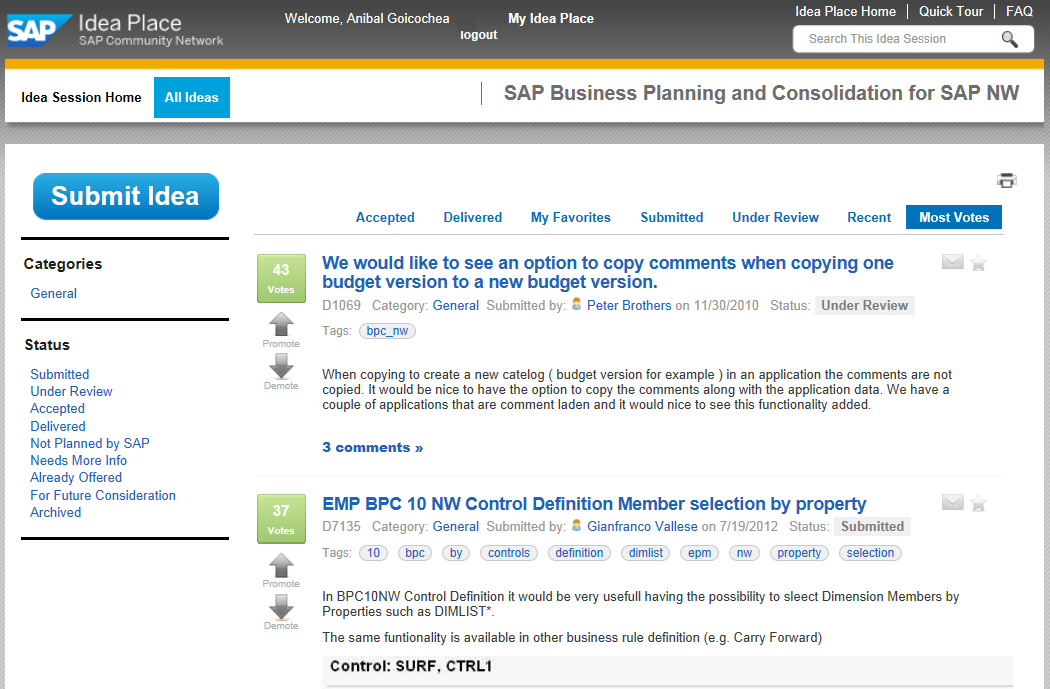Promote the EMP BPC 10 idea
1050x689 pixels.
[x=281, y=566]
